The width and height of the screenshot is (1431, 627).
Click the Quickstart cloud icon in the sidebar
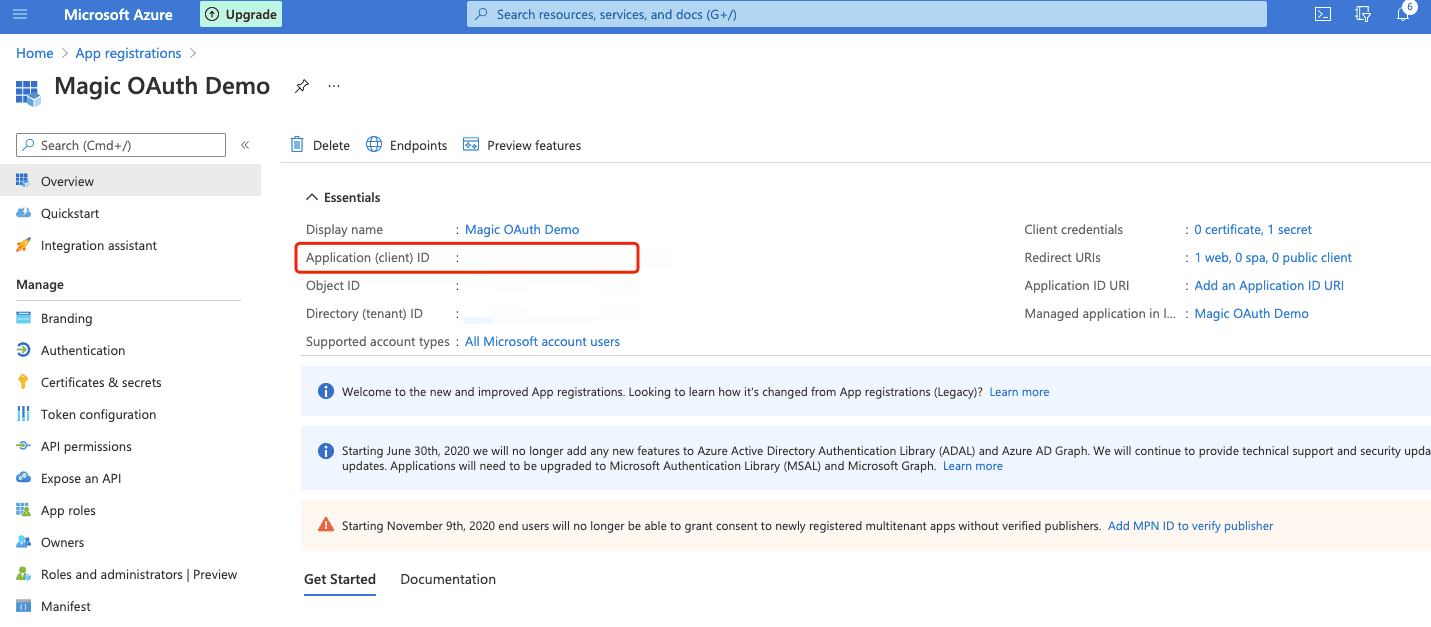(23, 213)
